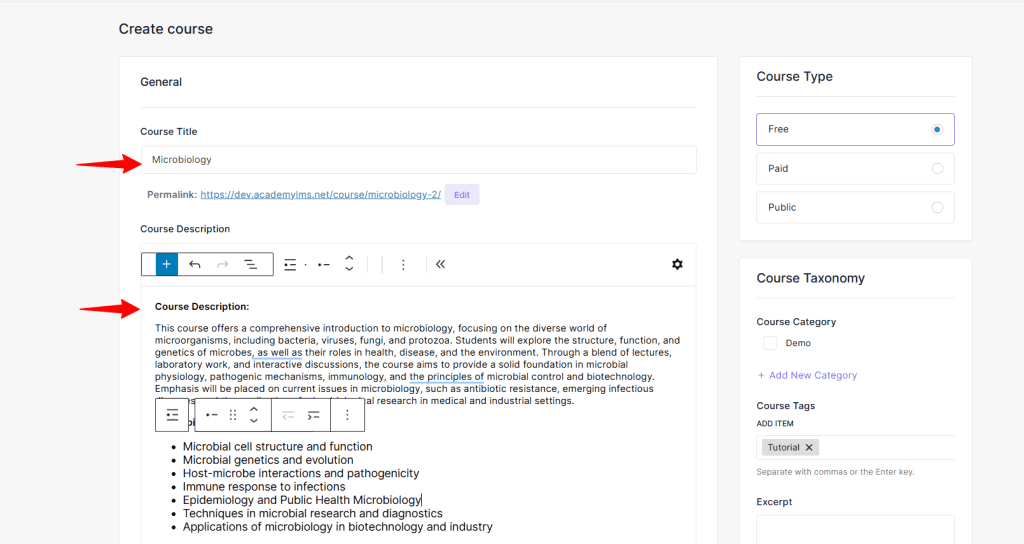Open options menu in top editor toolbar

pos(403,264)
